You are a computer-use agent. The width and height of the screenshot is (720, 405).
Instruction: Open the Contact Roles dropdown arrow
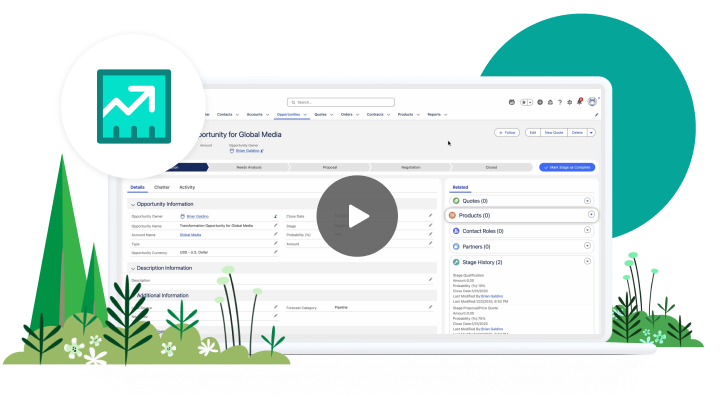[x=586, y=230]
